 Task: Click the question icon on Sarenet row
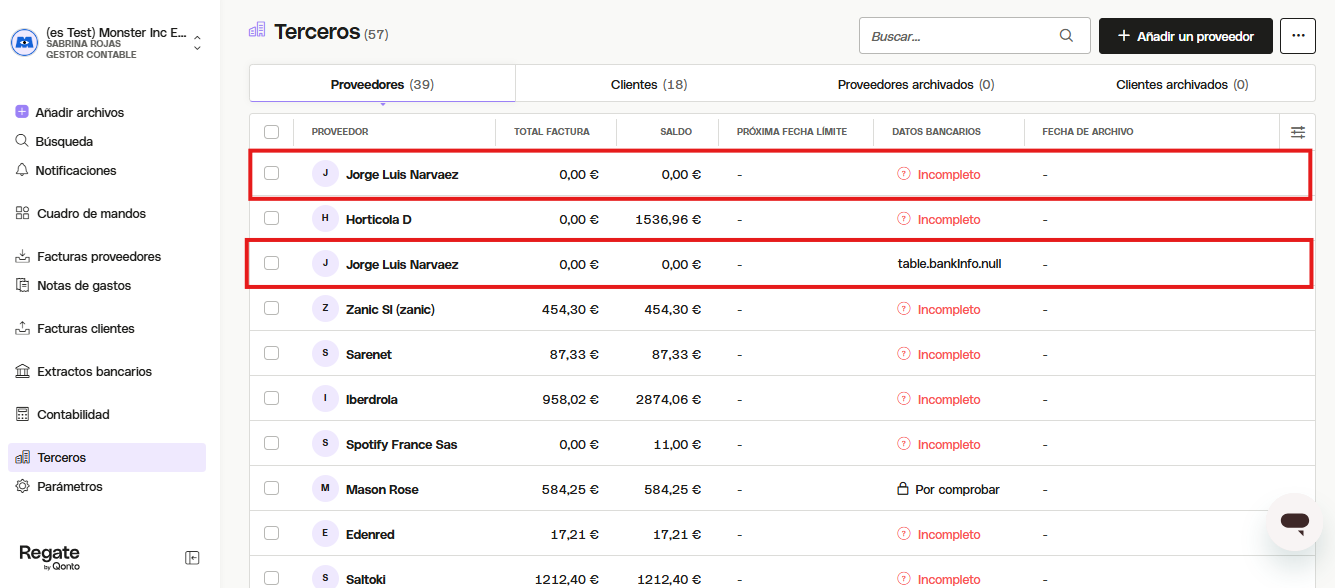pyautogui.click(x=904, y=354)
